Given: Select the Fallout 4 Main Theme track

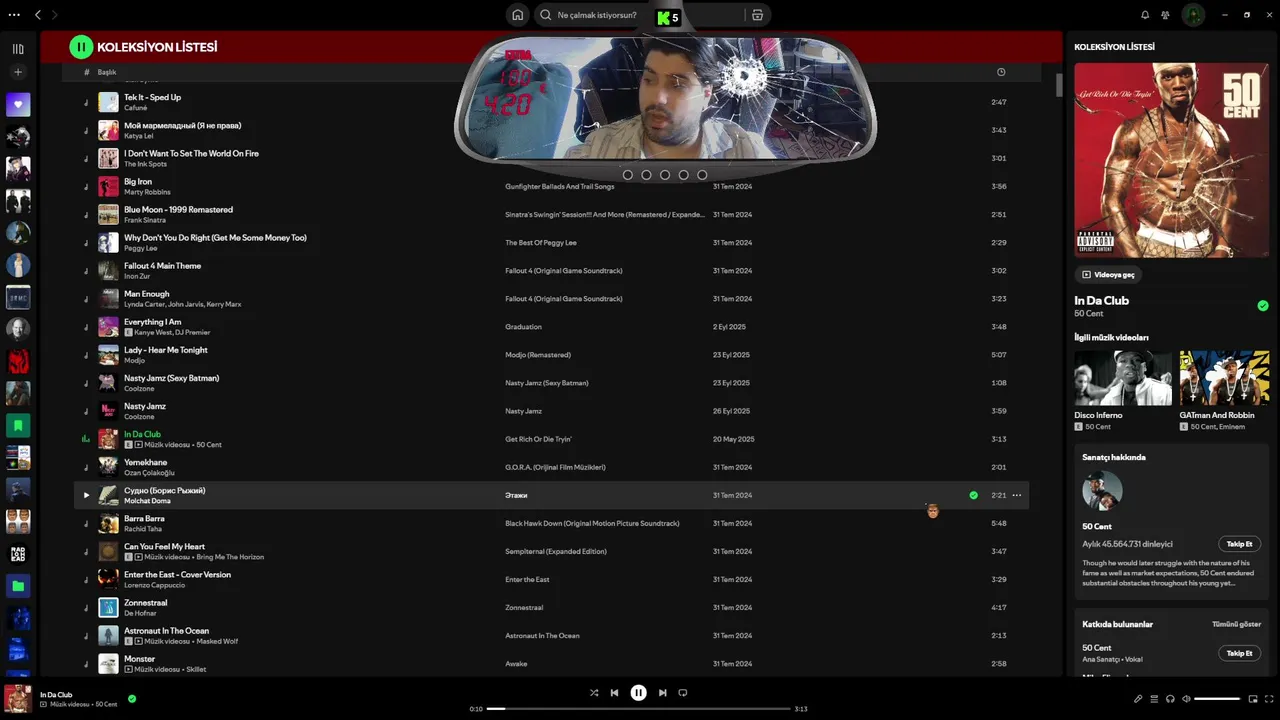Looking at the screenshot, I should (552, 270).
